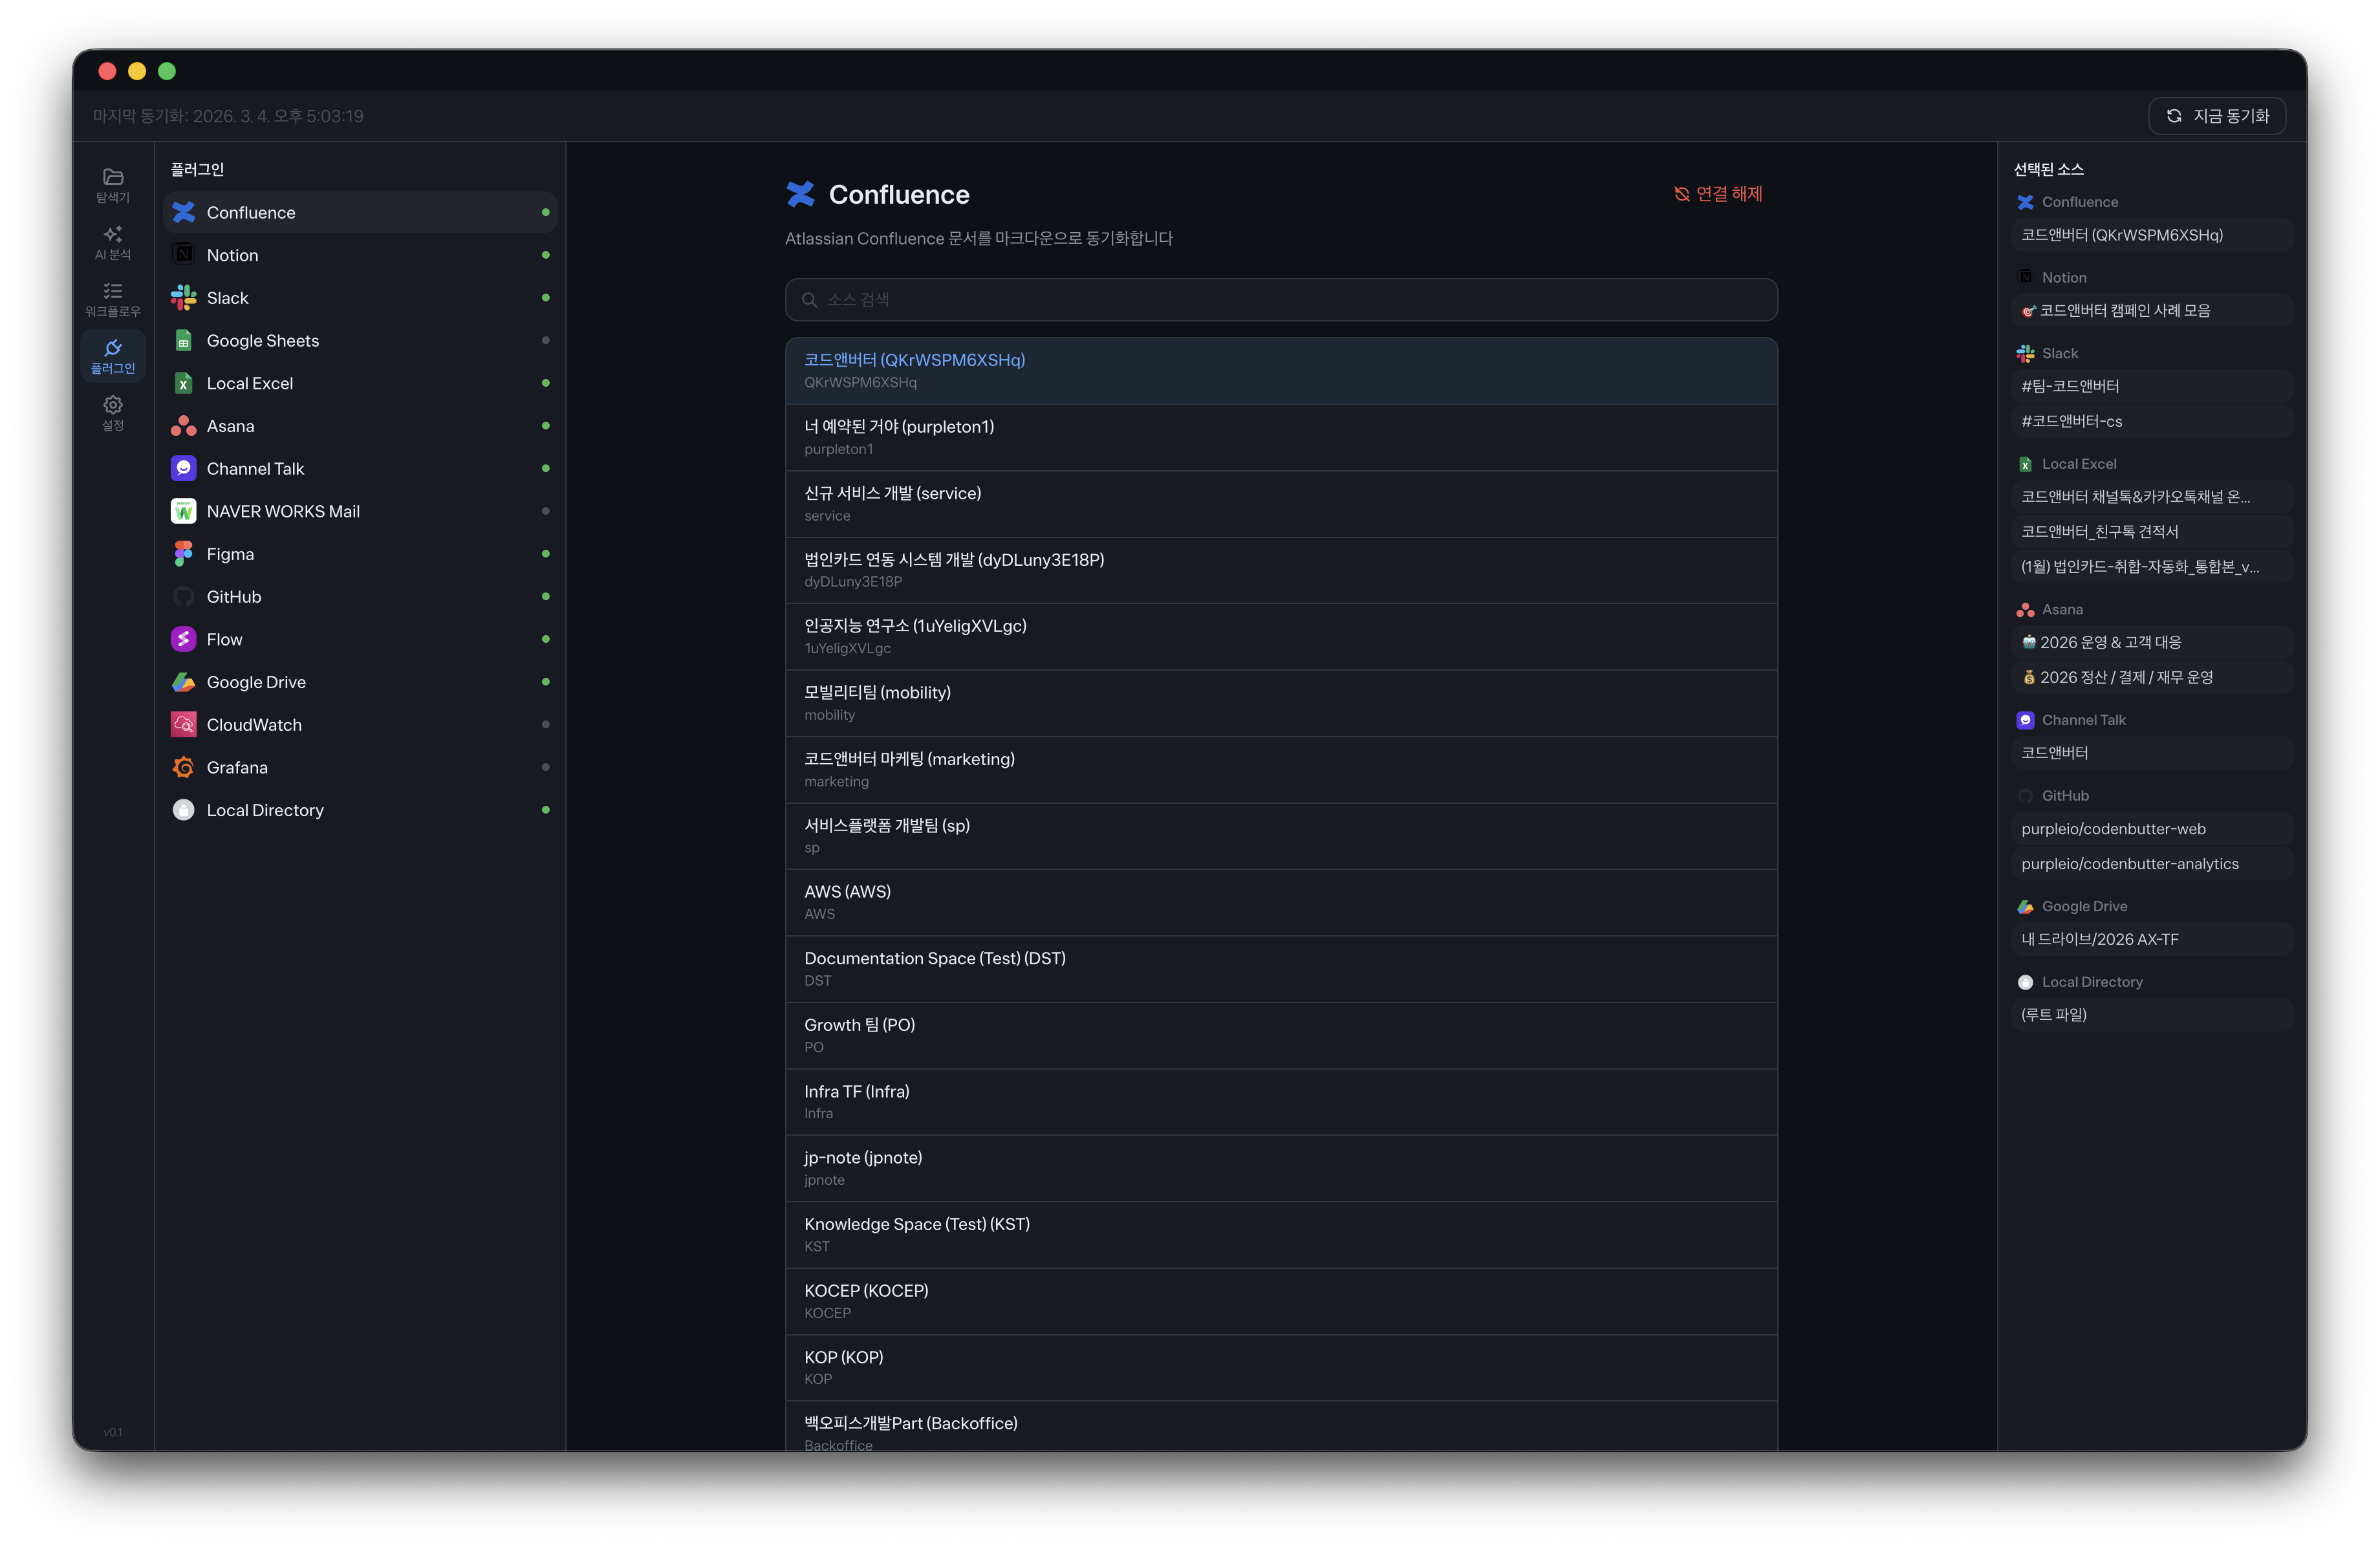The height and width of the screenshot is (1547, 2380).
Task: Select the Figma plugin icon
Action: click(x=184, y=554)
